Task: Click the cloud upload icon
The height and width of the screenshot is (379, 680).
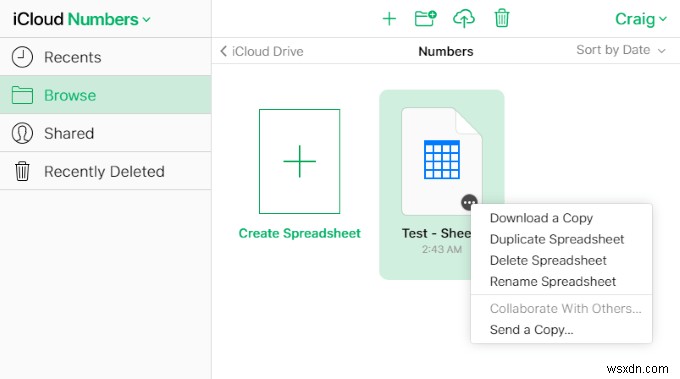Action: tap(464, 19)
